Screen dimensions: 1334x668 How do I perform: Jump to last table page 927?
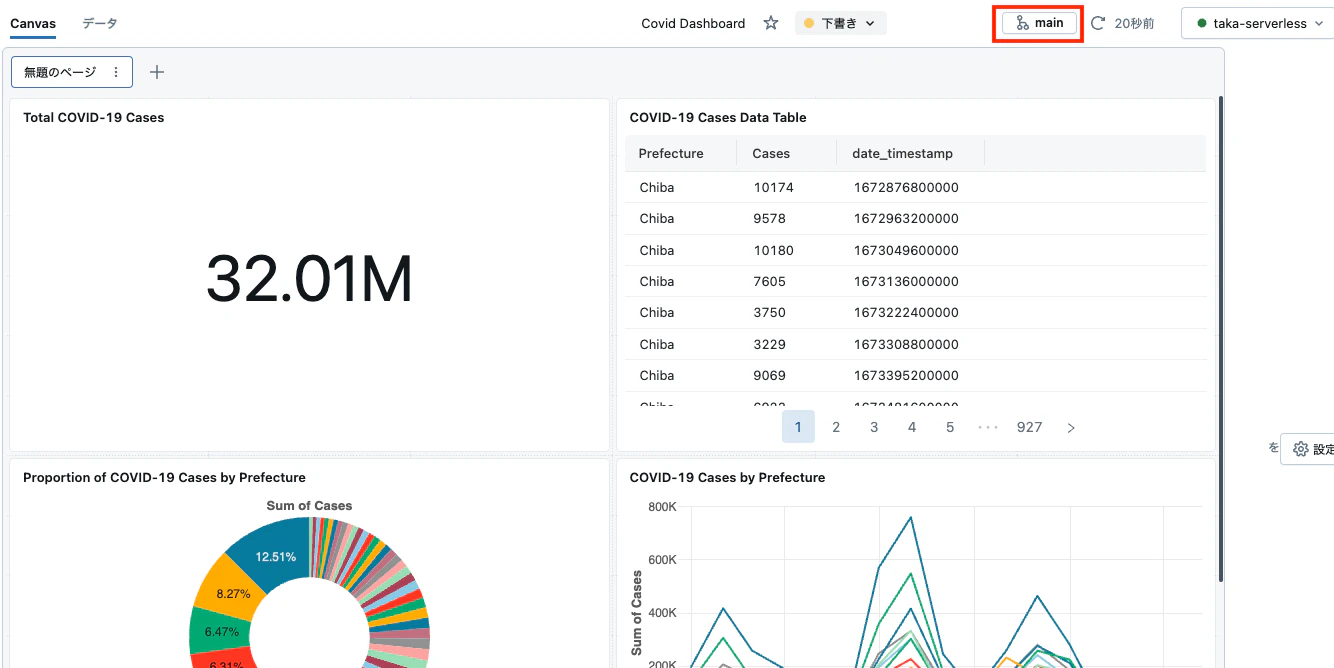point(1029,427)
